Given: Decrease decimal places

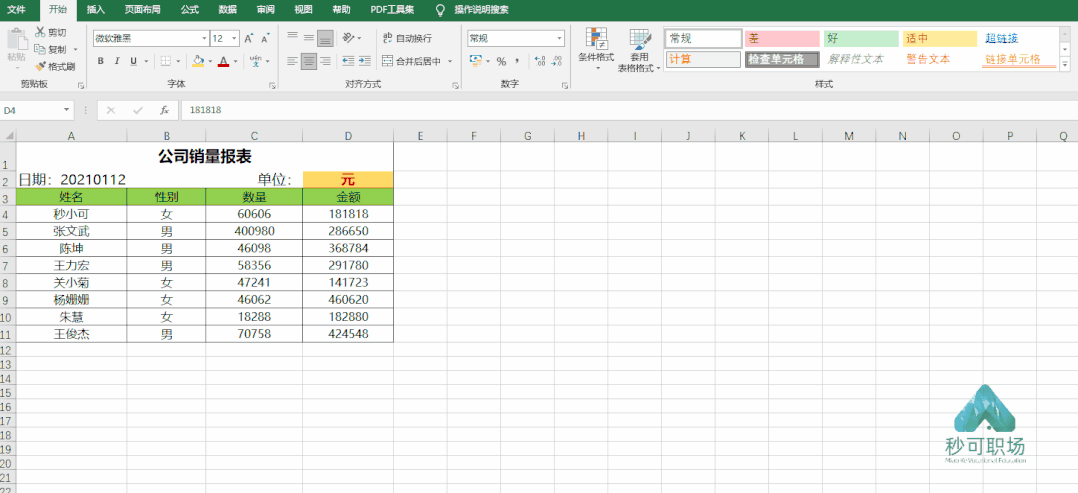Looking at the screenshot, I should coord(556,61).
